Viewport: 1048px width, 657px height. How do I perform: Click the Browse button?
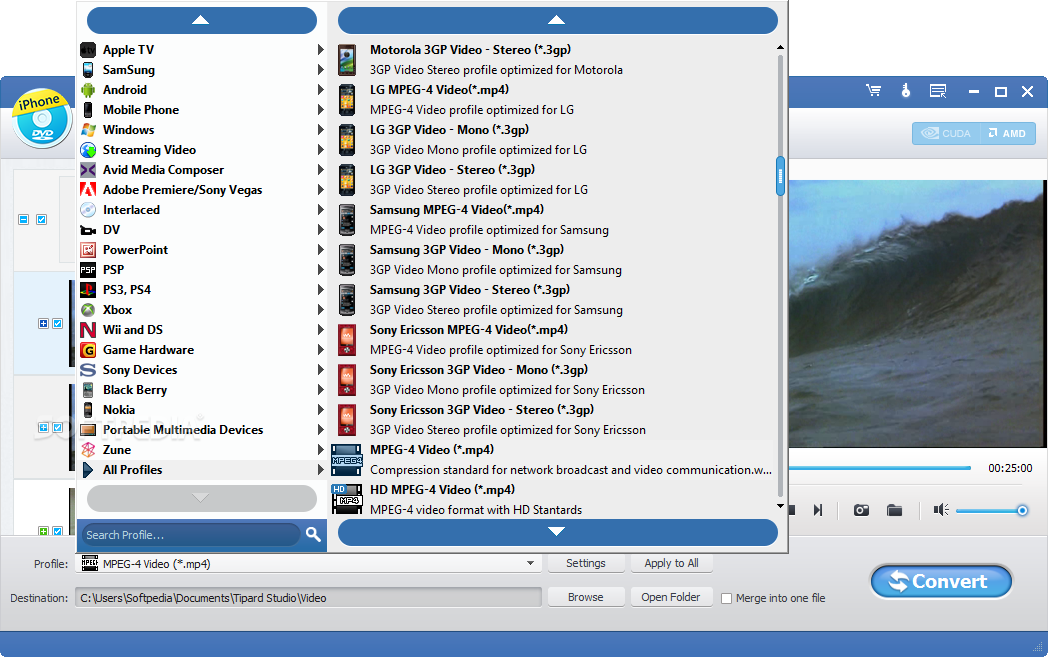(x=585, y=597)
